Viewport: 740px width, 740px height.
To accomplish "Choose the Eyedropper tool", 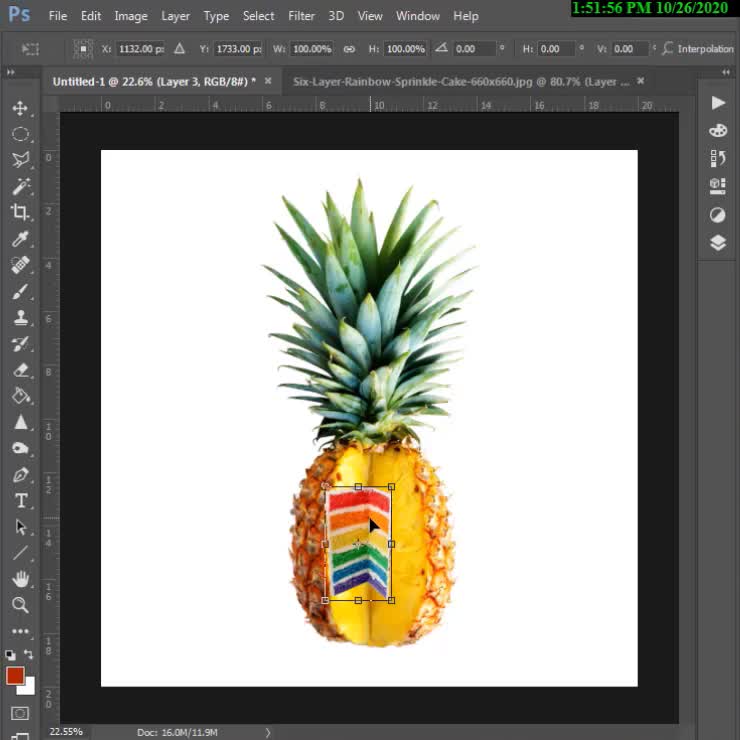I will pyautogui.click(x=20, y=239).
